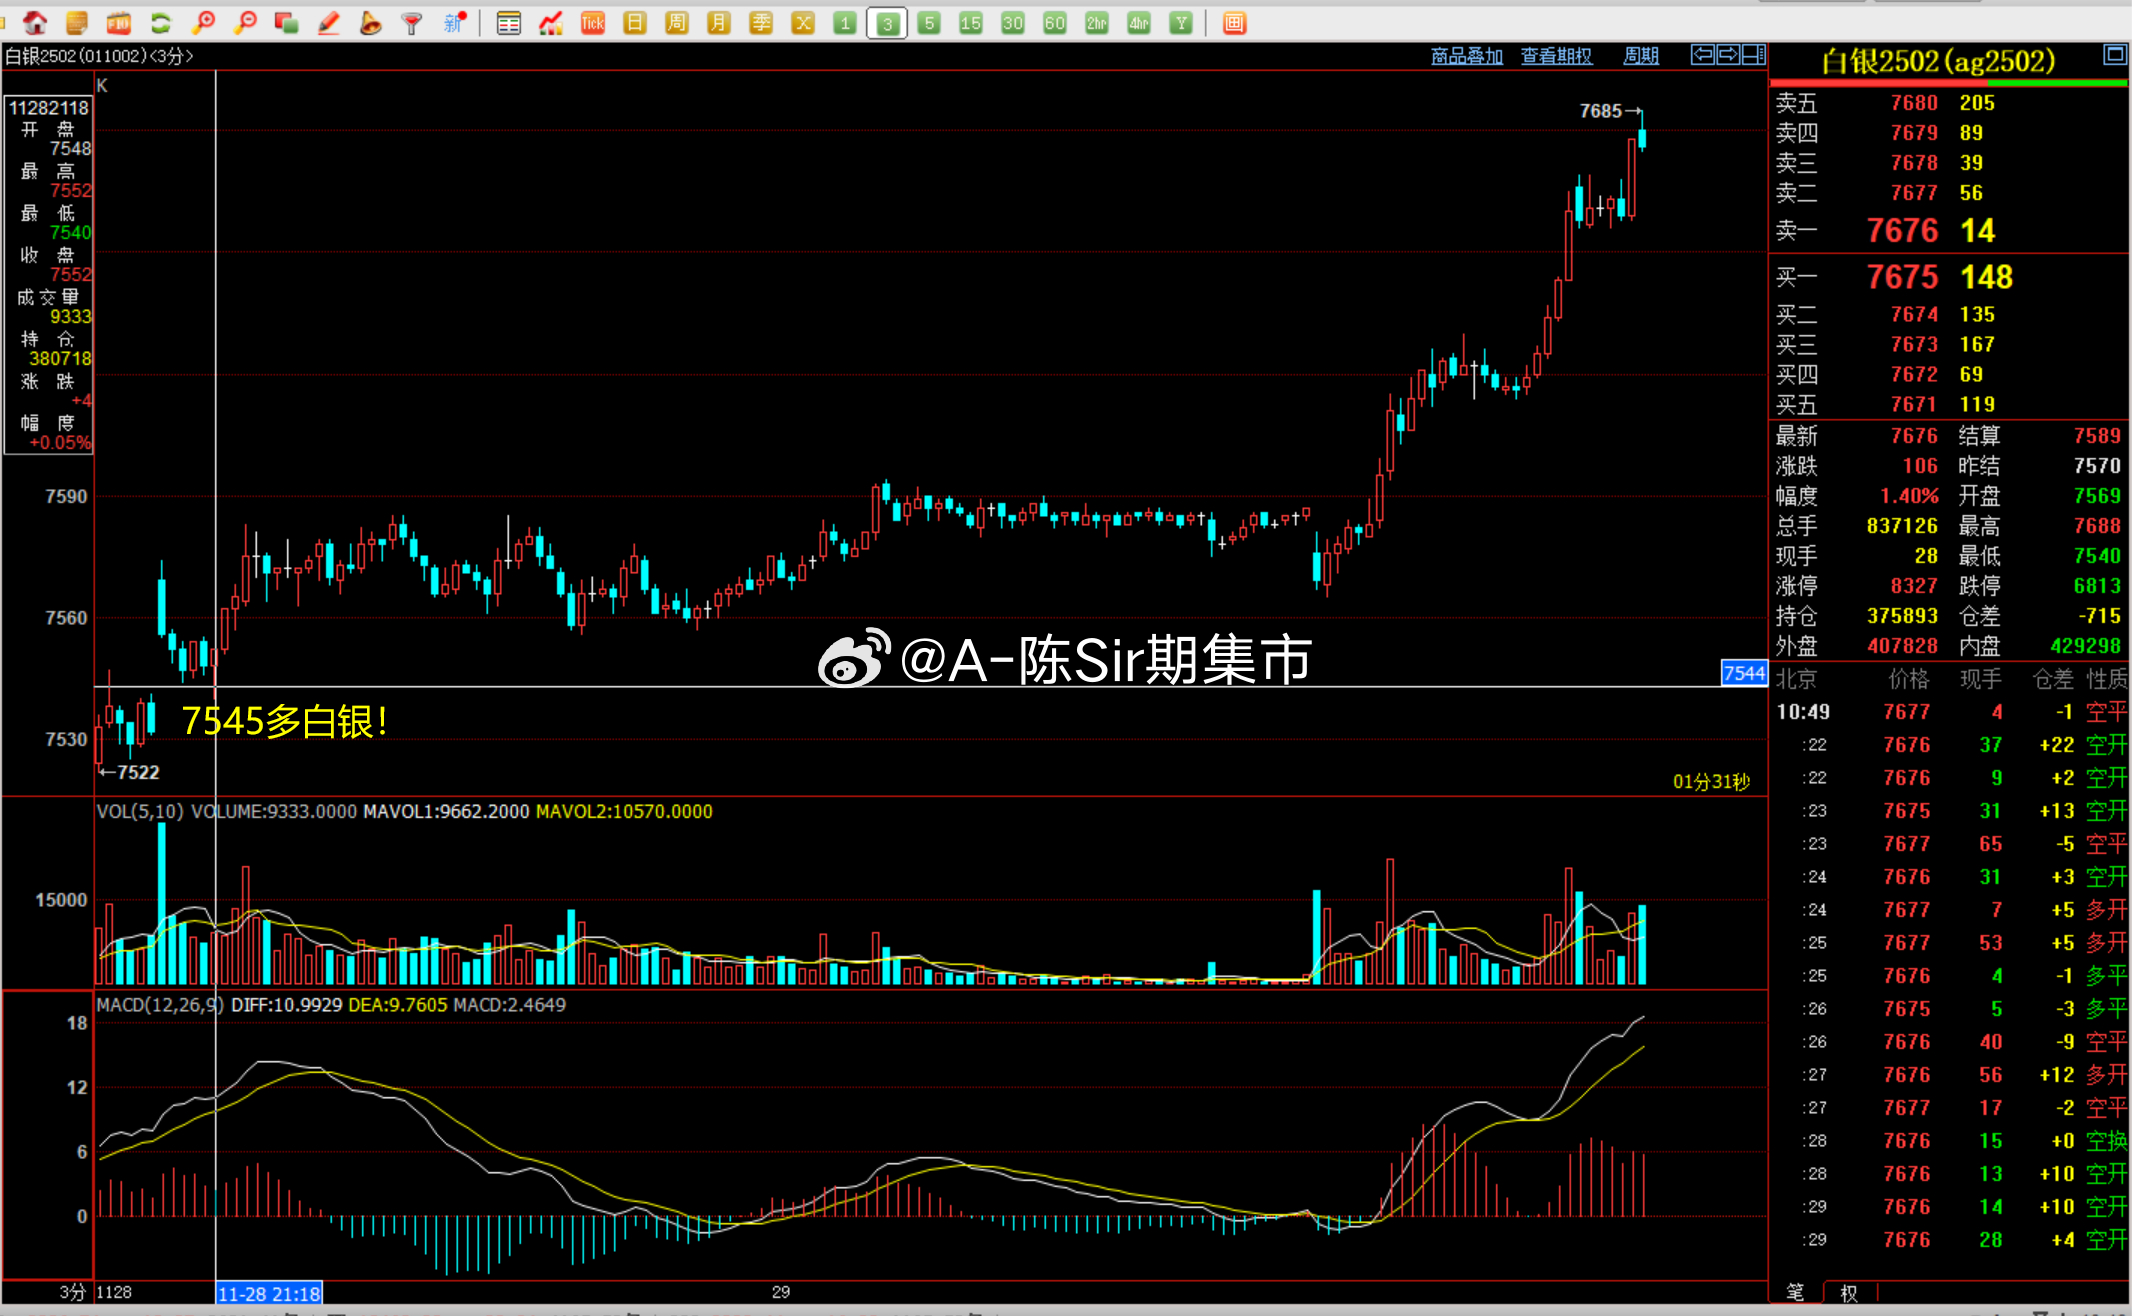Click the 白银2502(ag2502) panel title
Viewport: 2132px width, 1316px height.
click(x=1937, y=61)
